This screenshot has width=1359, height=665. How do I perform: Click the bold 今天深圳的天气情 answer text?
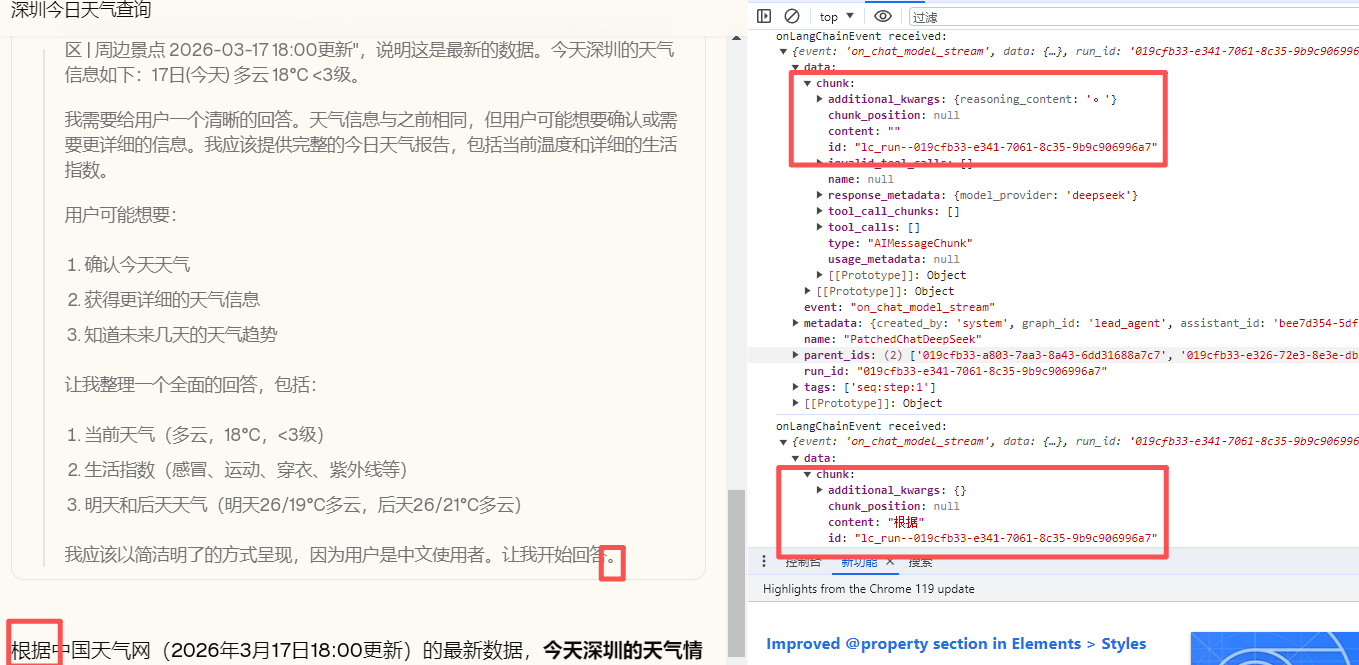(x=622, y=651)
